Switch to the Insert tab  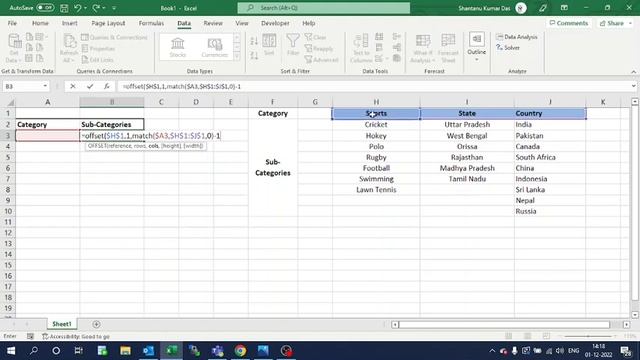70,23
